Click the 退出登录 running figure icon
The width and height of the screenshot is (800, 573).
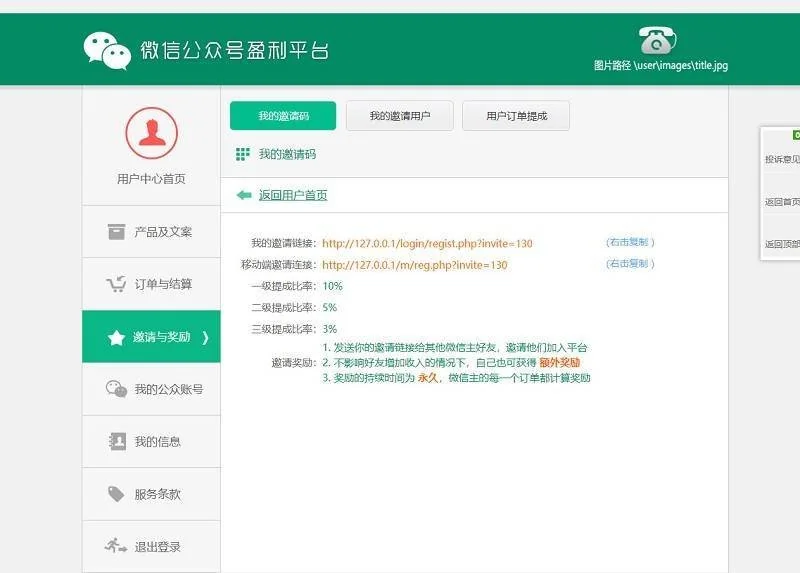[x=116, y=546]
